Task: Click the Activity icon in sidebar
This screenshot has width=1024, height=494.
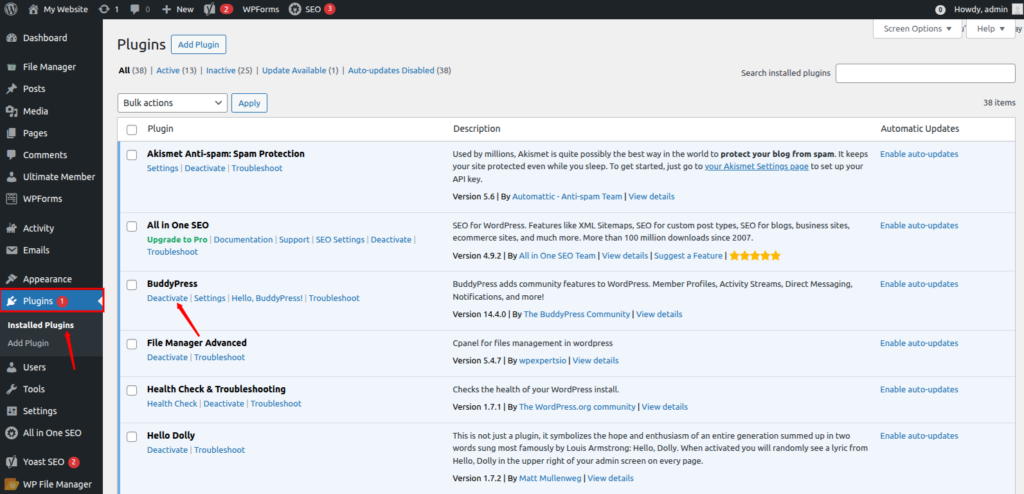Action: [x=11, y=228]
